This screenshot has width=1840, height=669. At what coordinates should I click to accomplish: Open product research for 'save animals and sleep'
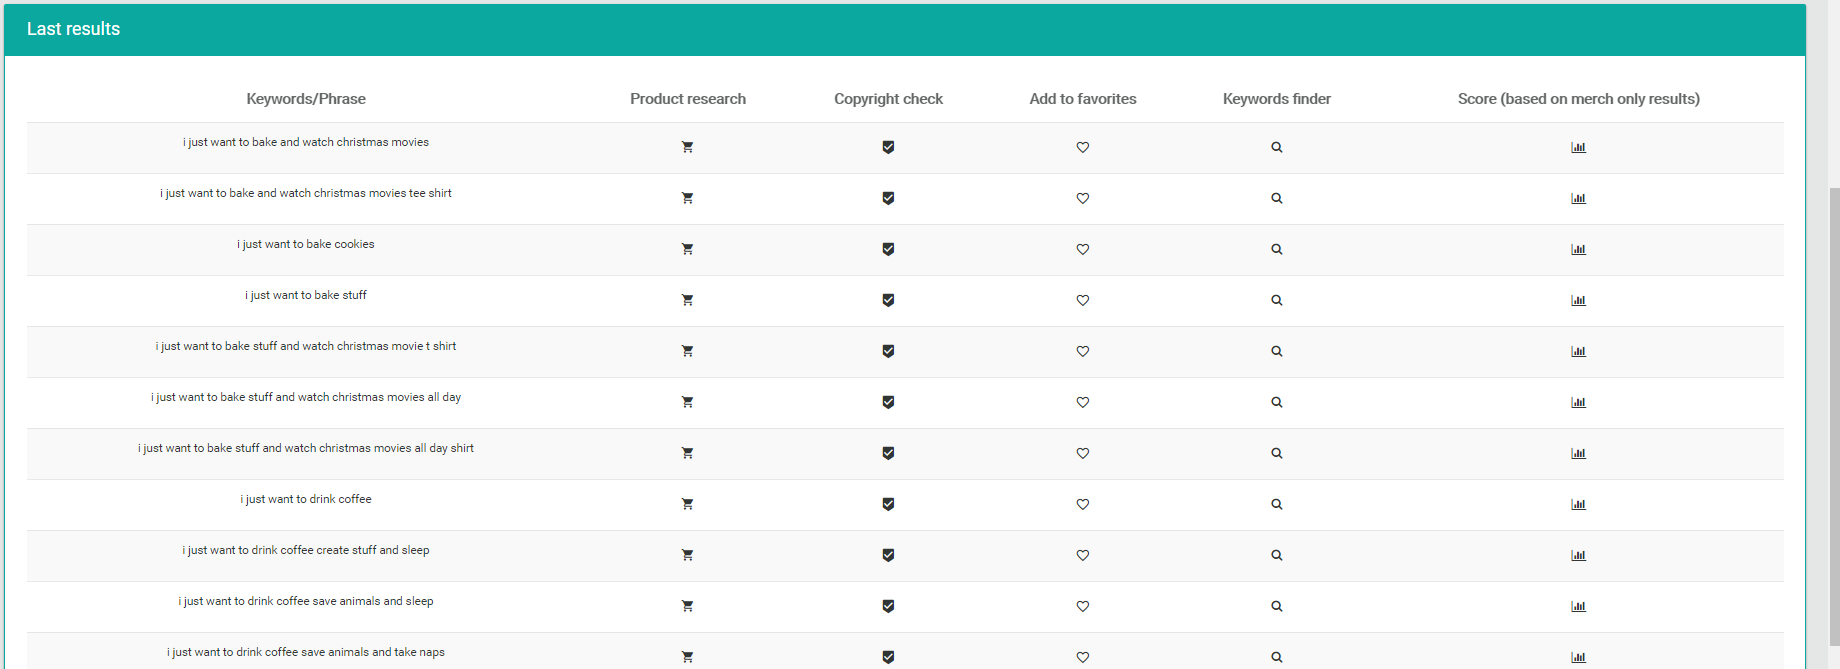[687, 606]
